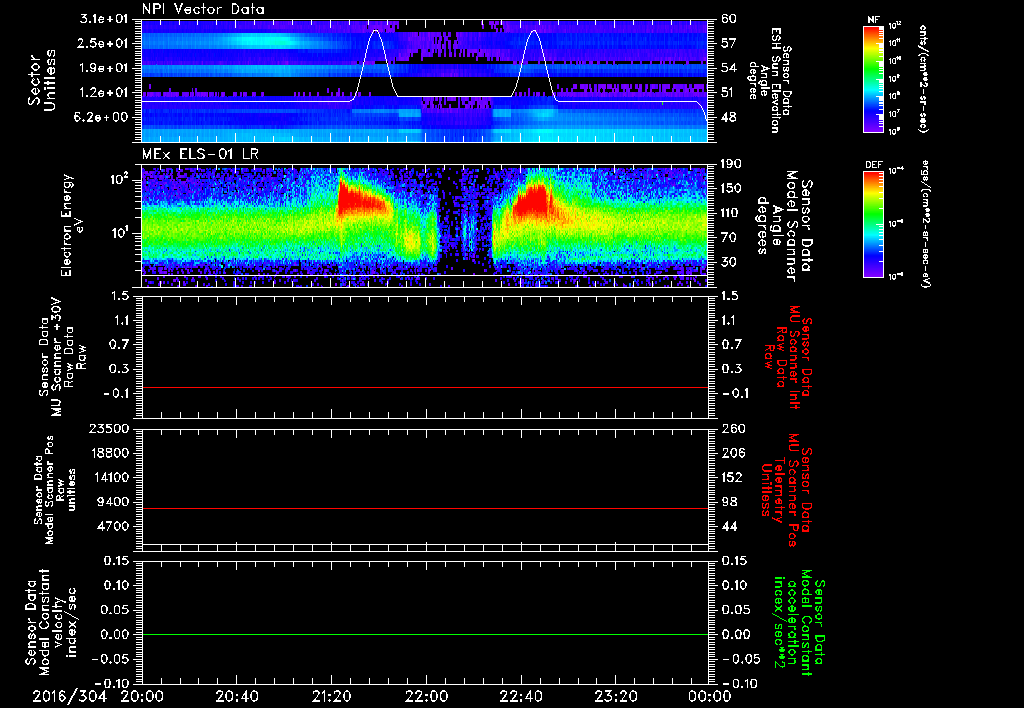1024x708 pixels.
Task: Click the white line in Scanner Pos plot
Action: [x=425, y=544]
